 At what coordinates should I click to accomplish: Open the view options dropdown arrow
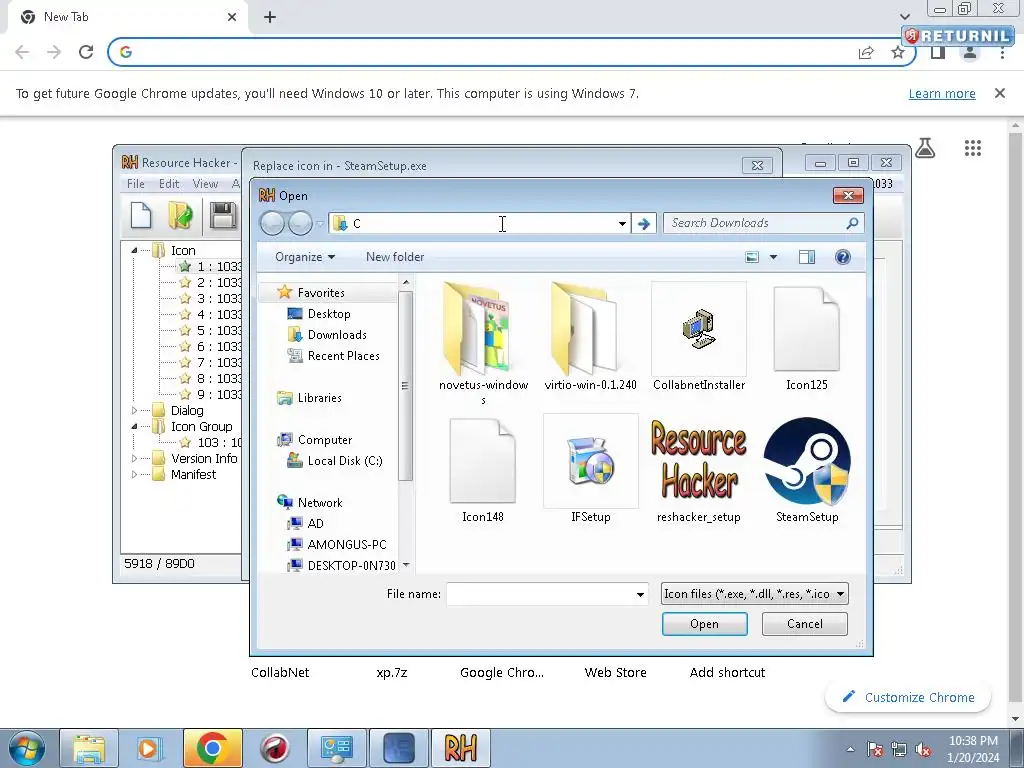773,257
